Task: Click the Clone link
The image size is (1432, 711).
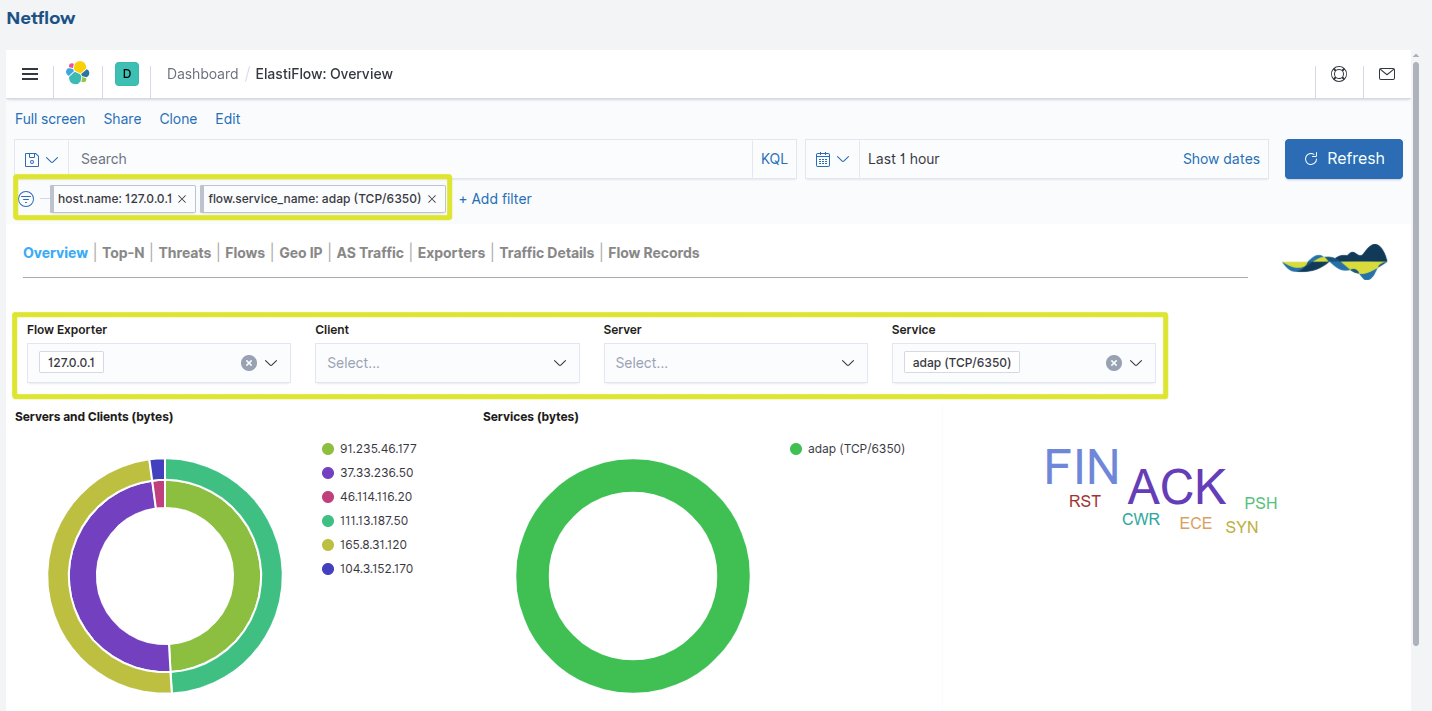Action: [178, 119]
